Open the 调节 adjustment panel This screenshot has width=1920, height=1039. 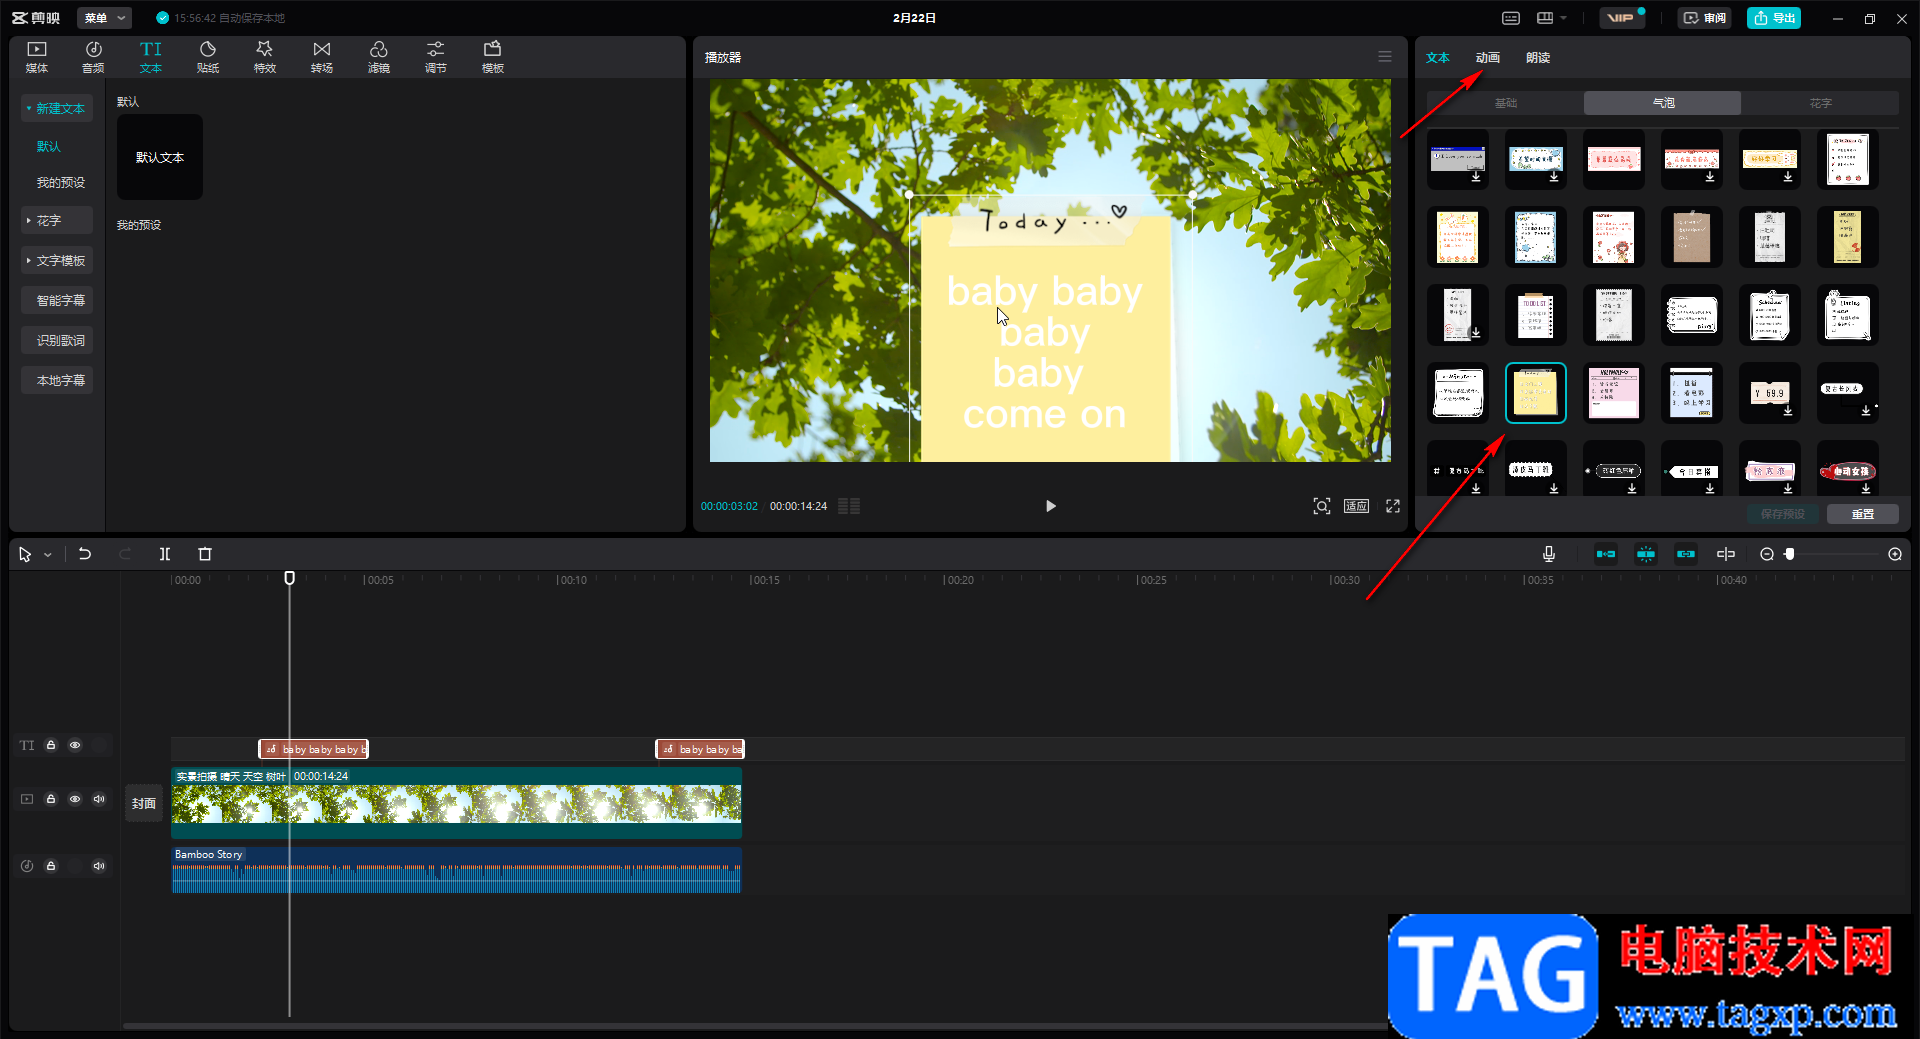pos(436,57)
